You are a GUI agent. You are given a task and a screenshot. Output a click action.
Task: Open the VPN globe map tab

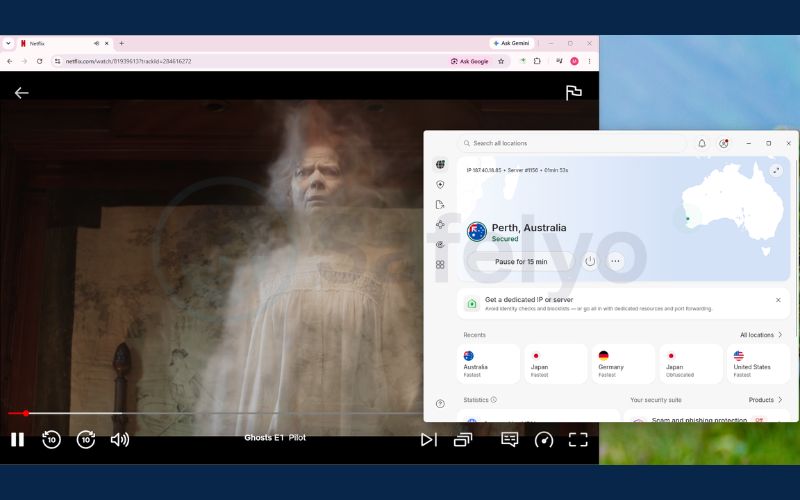(440, 164)
